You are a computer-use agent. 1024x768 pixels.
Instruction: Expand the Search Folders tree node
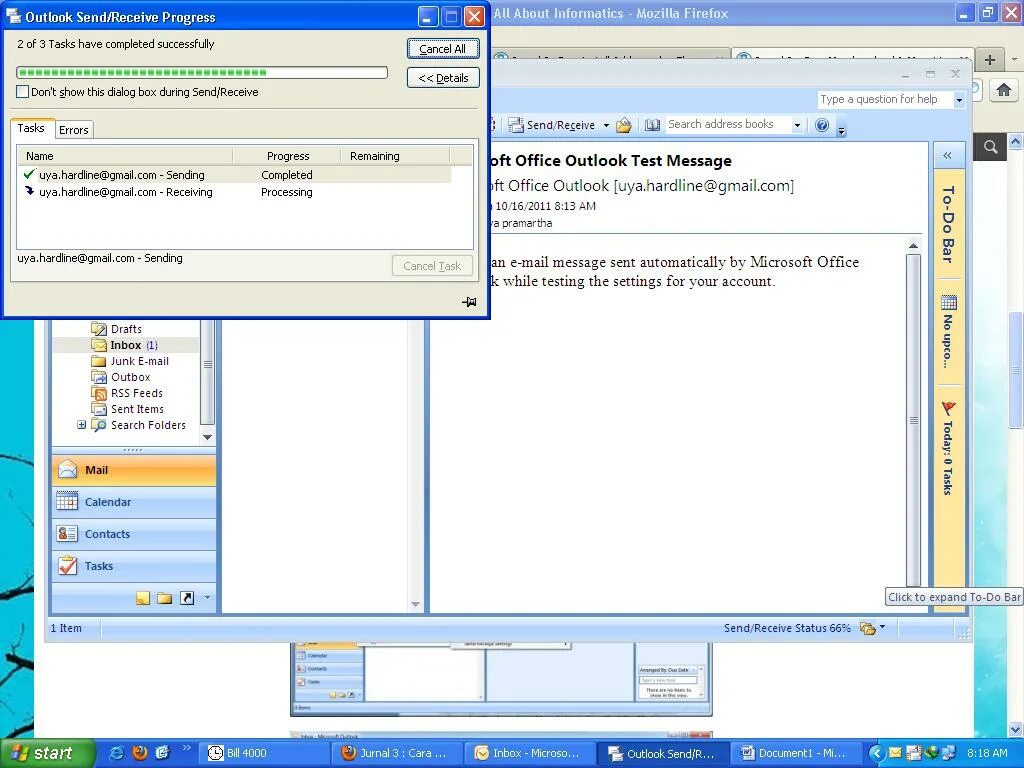point(81,424)
